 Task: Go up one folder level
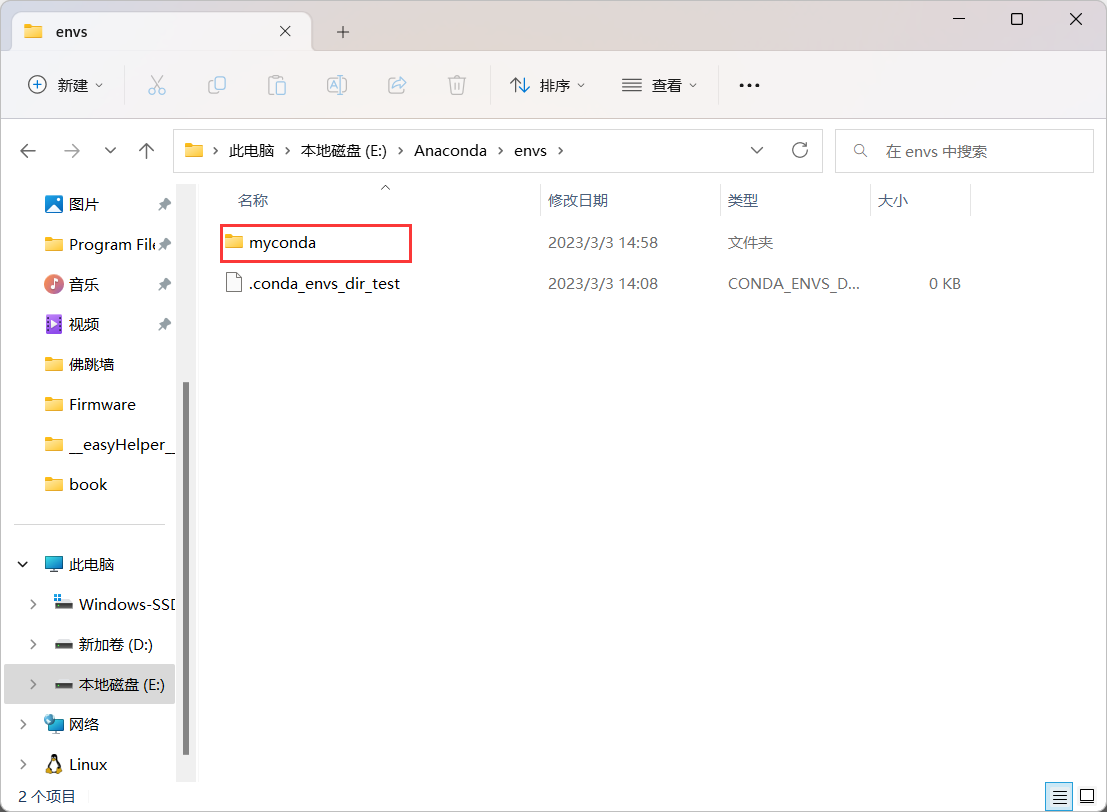coord(146,150)
